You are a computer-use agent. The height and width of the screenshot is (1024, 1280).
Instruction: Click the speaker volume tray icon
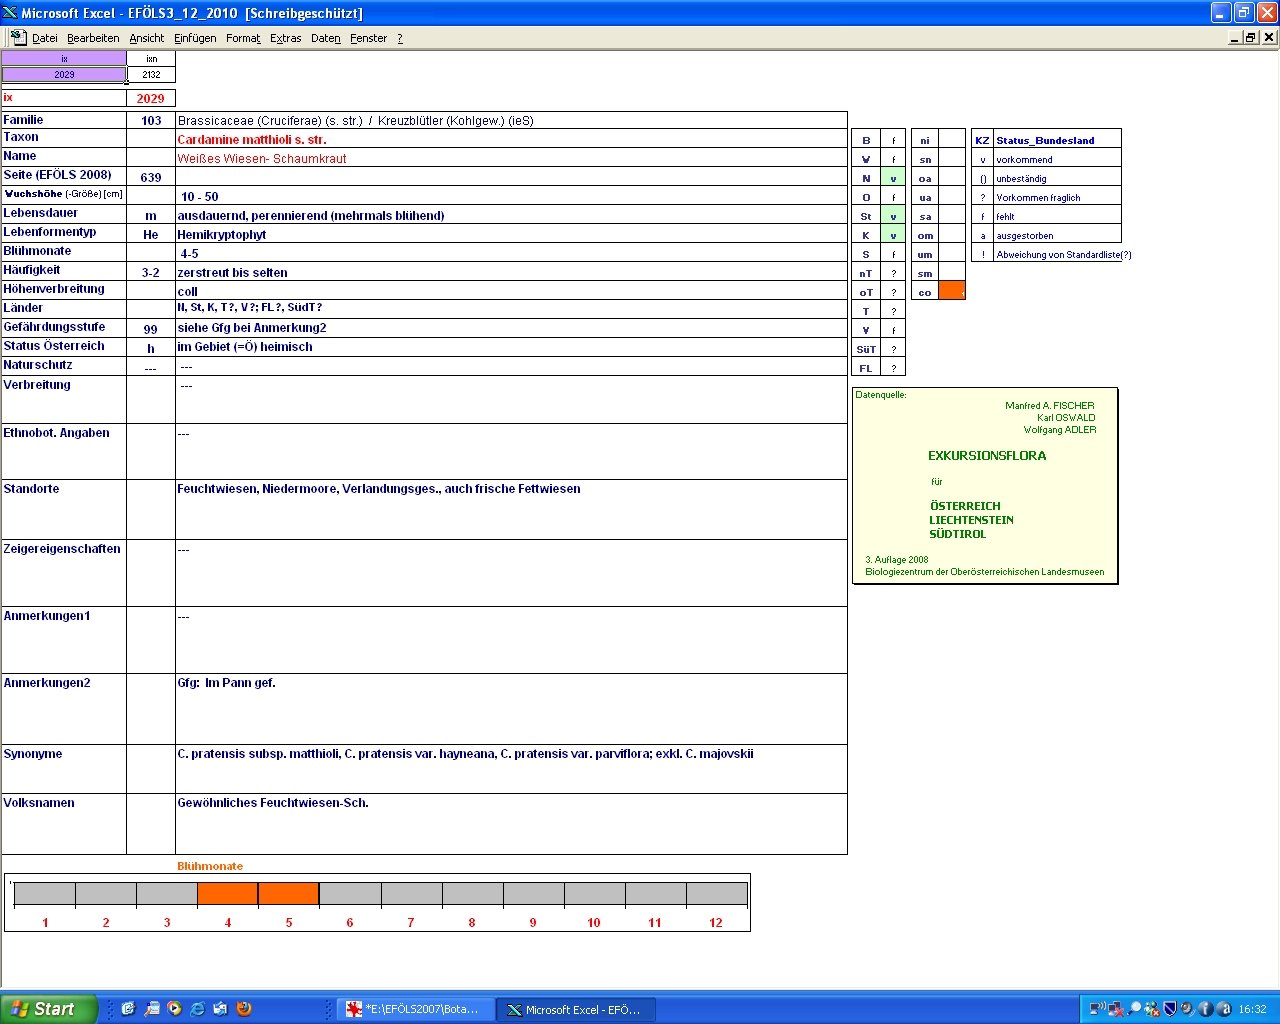[x=1187, y=1009]
